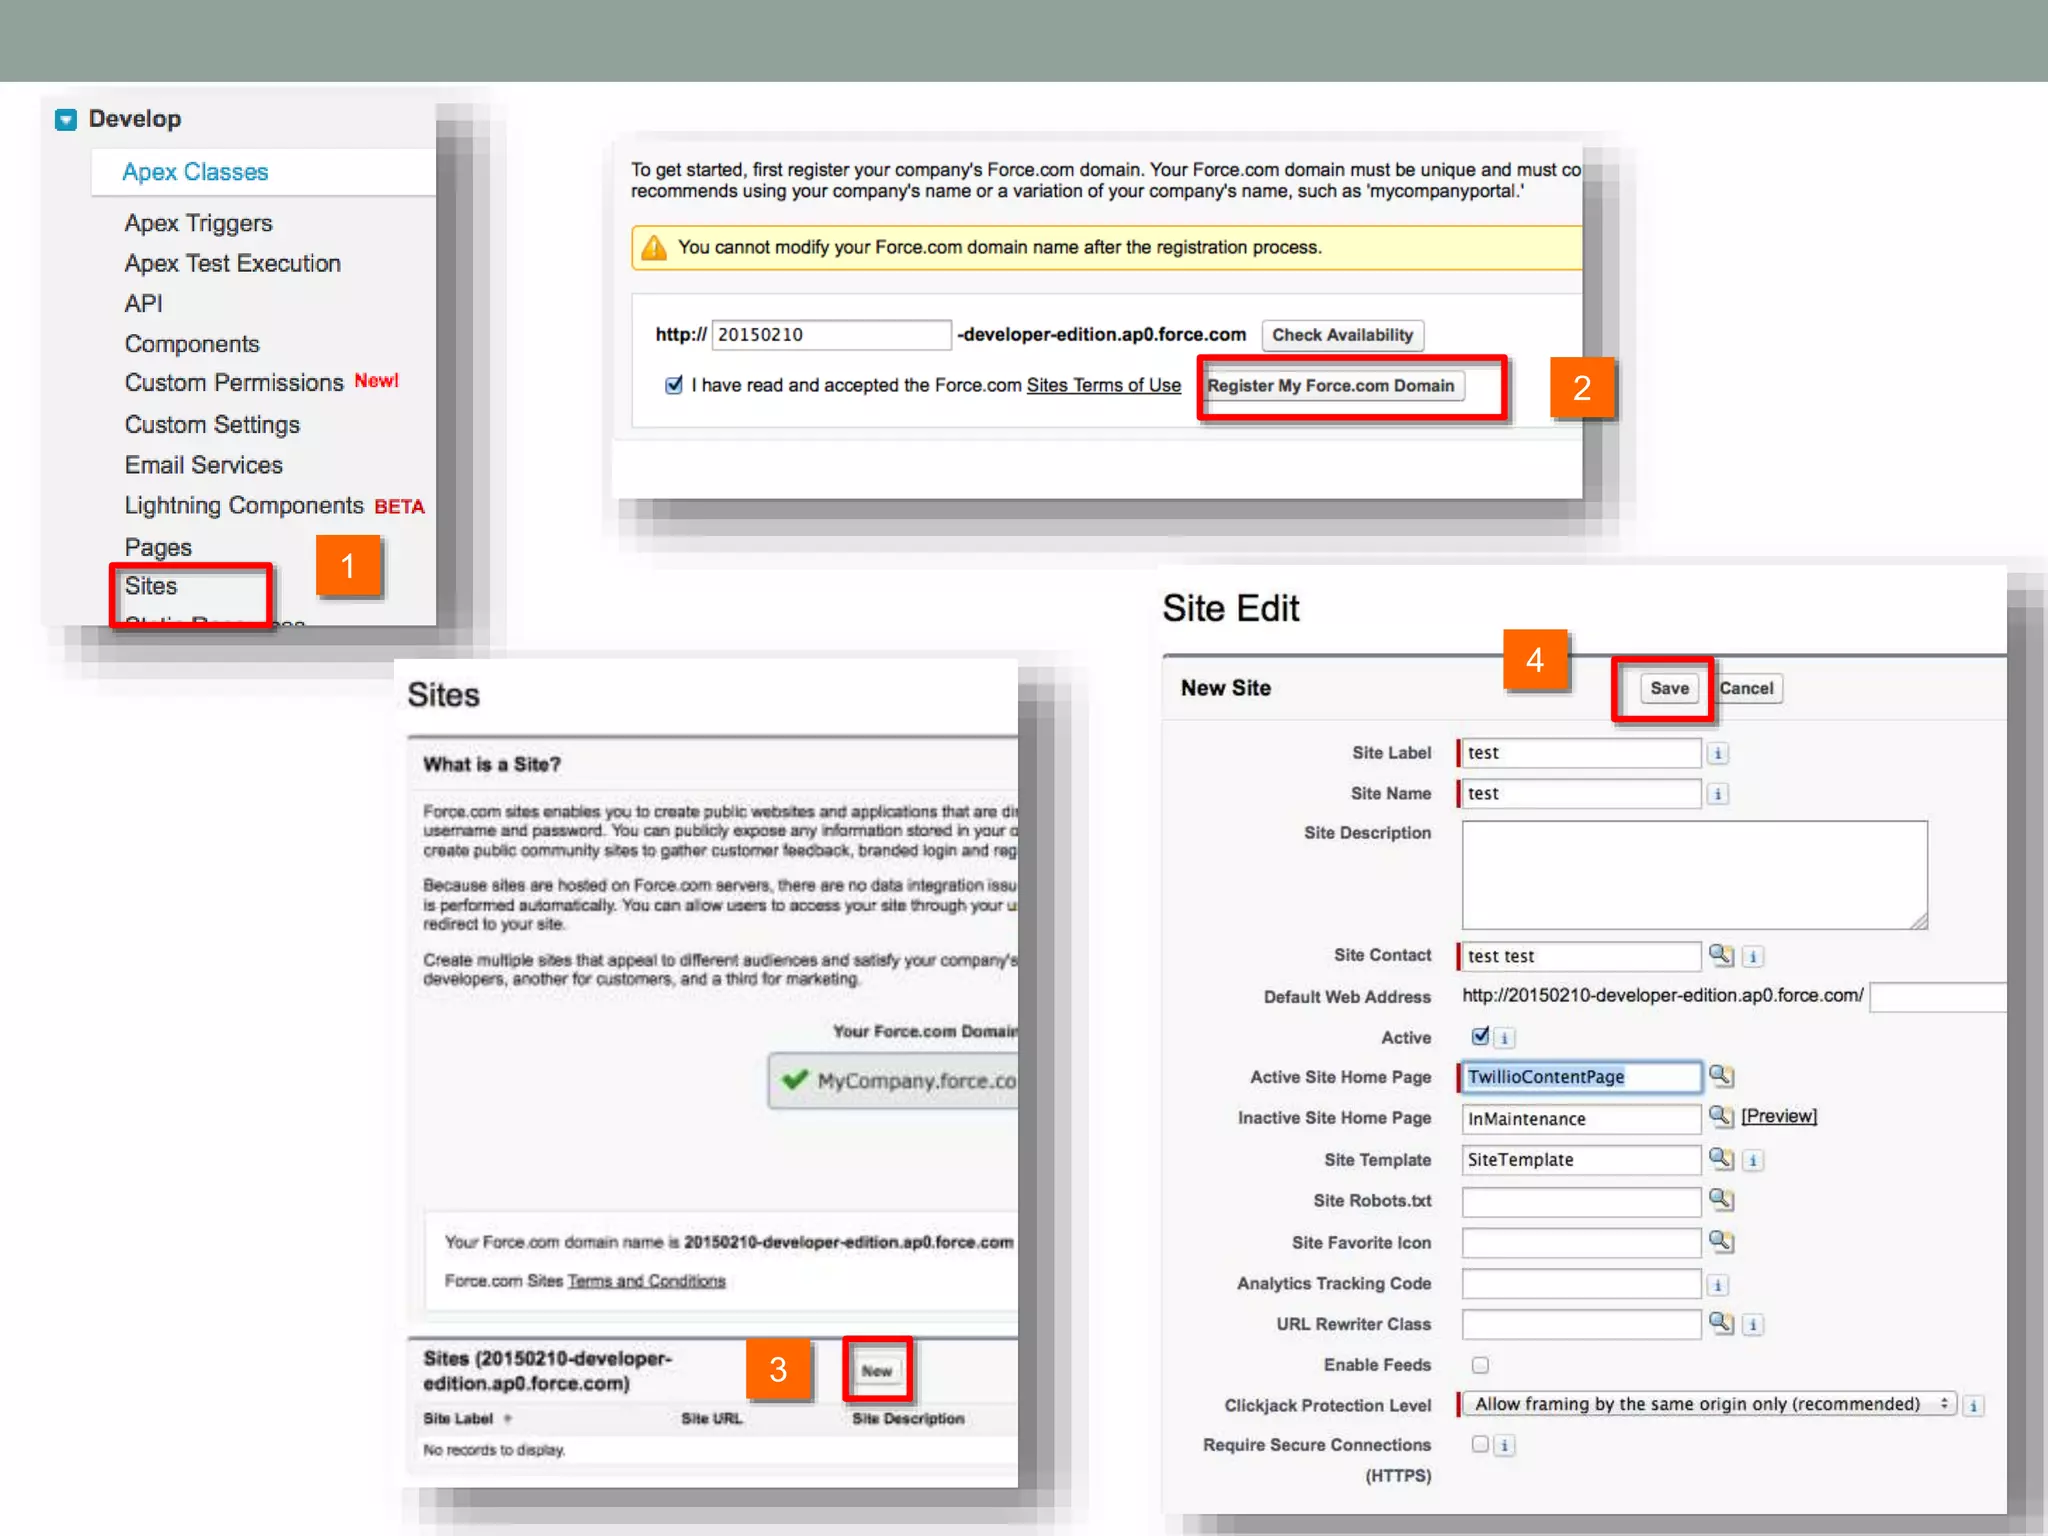Image resolution: width=2048 pixels, height=1536 pixels.
Task: Click info icon next to Site Label
Action: [x=1717, y=753]
